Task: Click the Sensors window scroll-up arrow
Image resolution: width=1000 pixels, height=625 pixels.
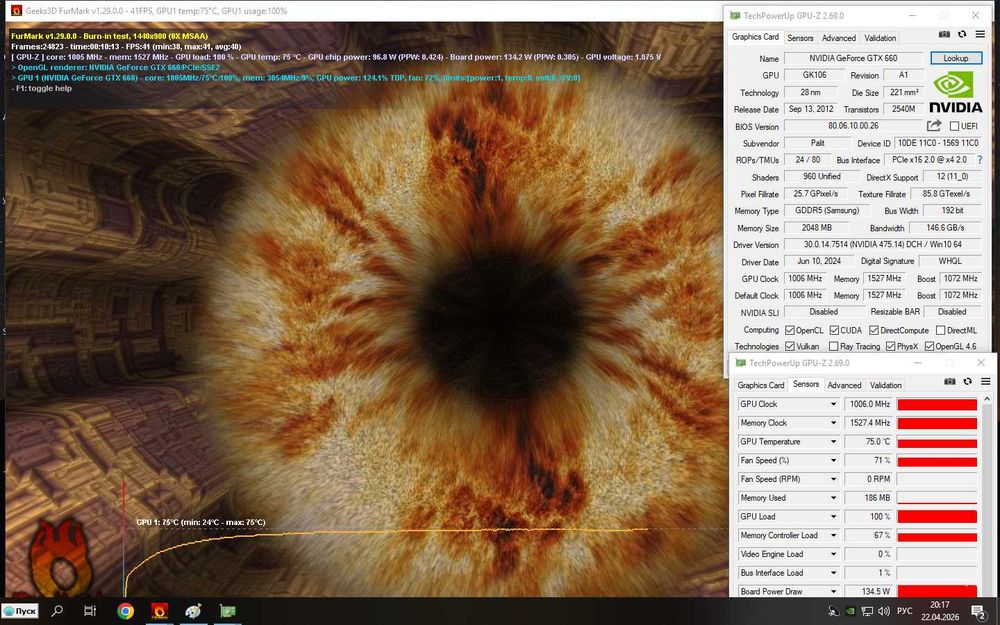Action: (x=987, y=399)
